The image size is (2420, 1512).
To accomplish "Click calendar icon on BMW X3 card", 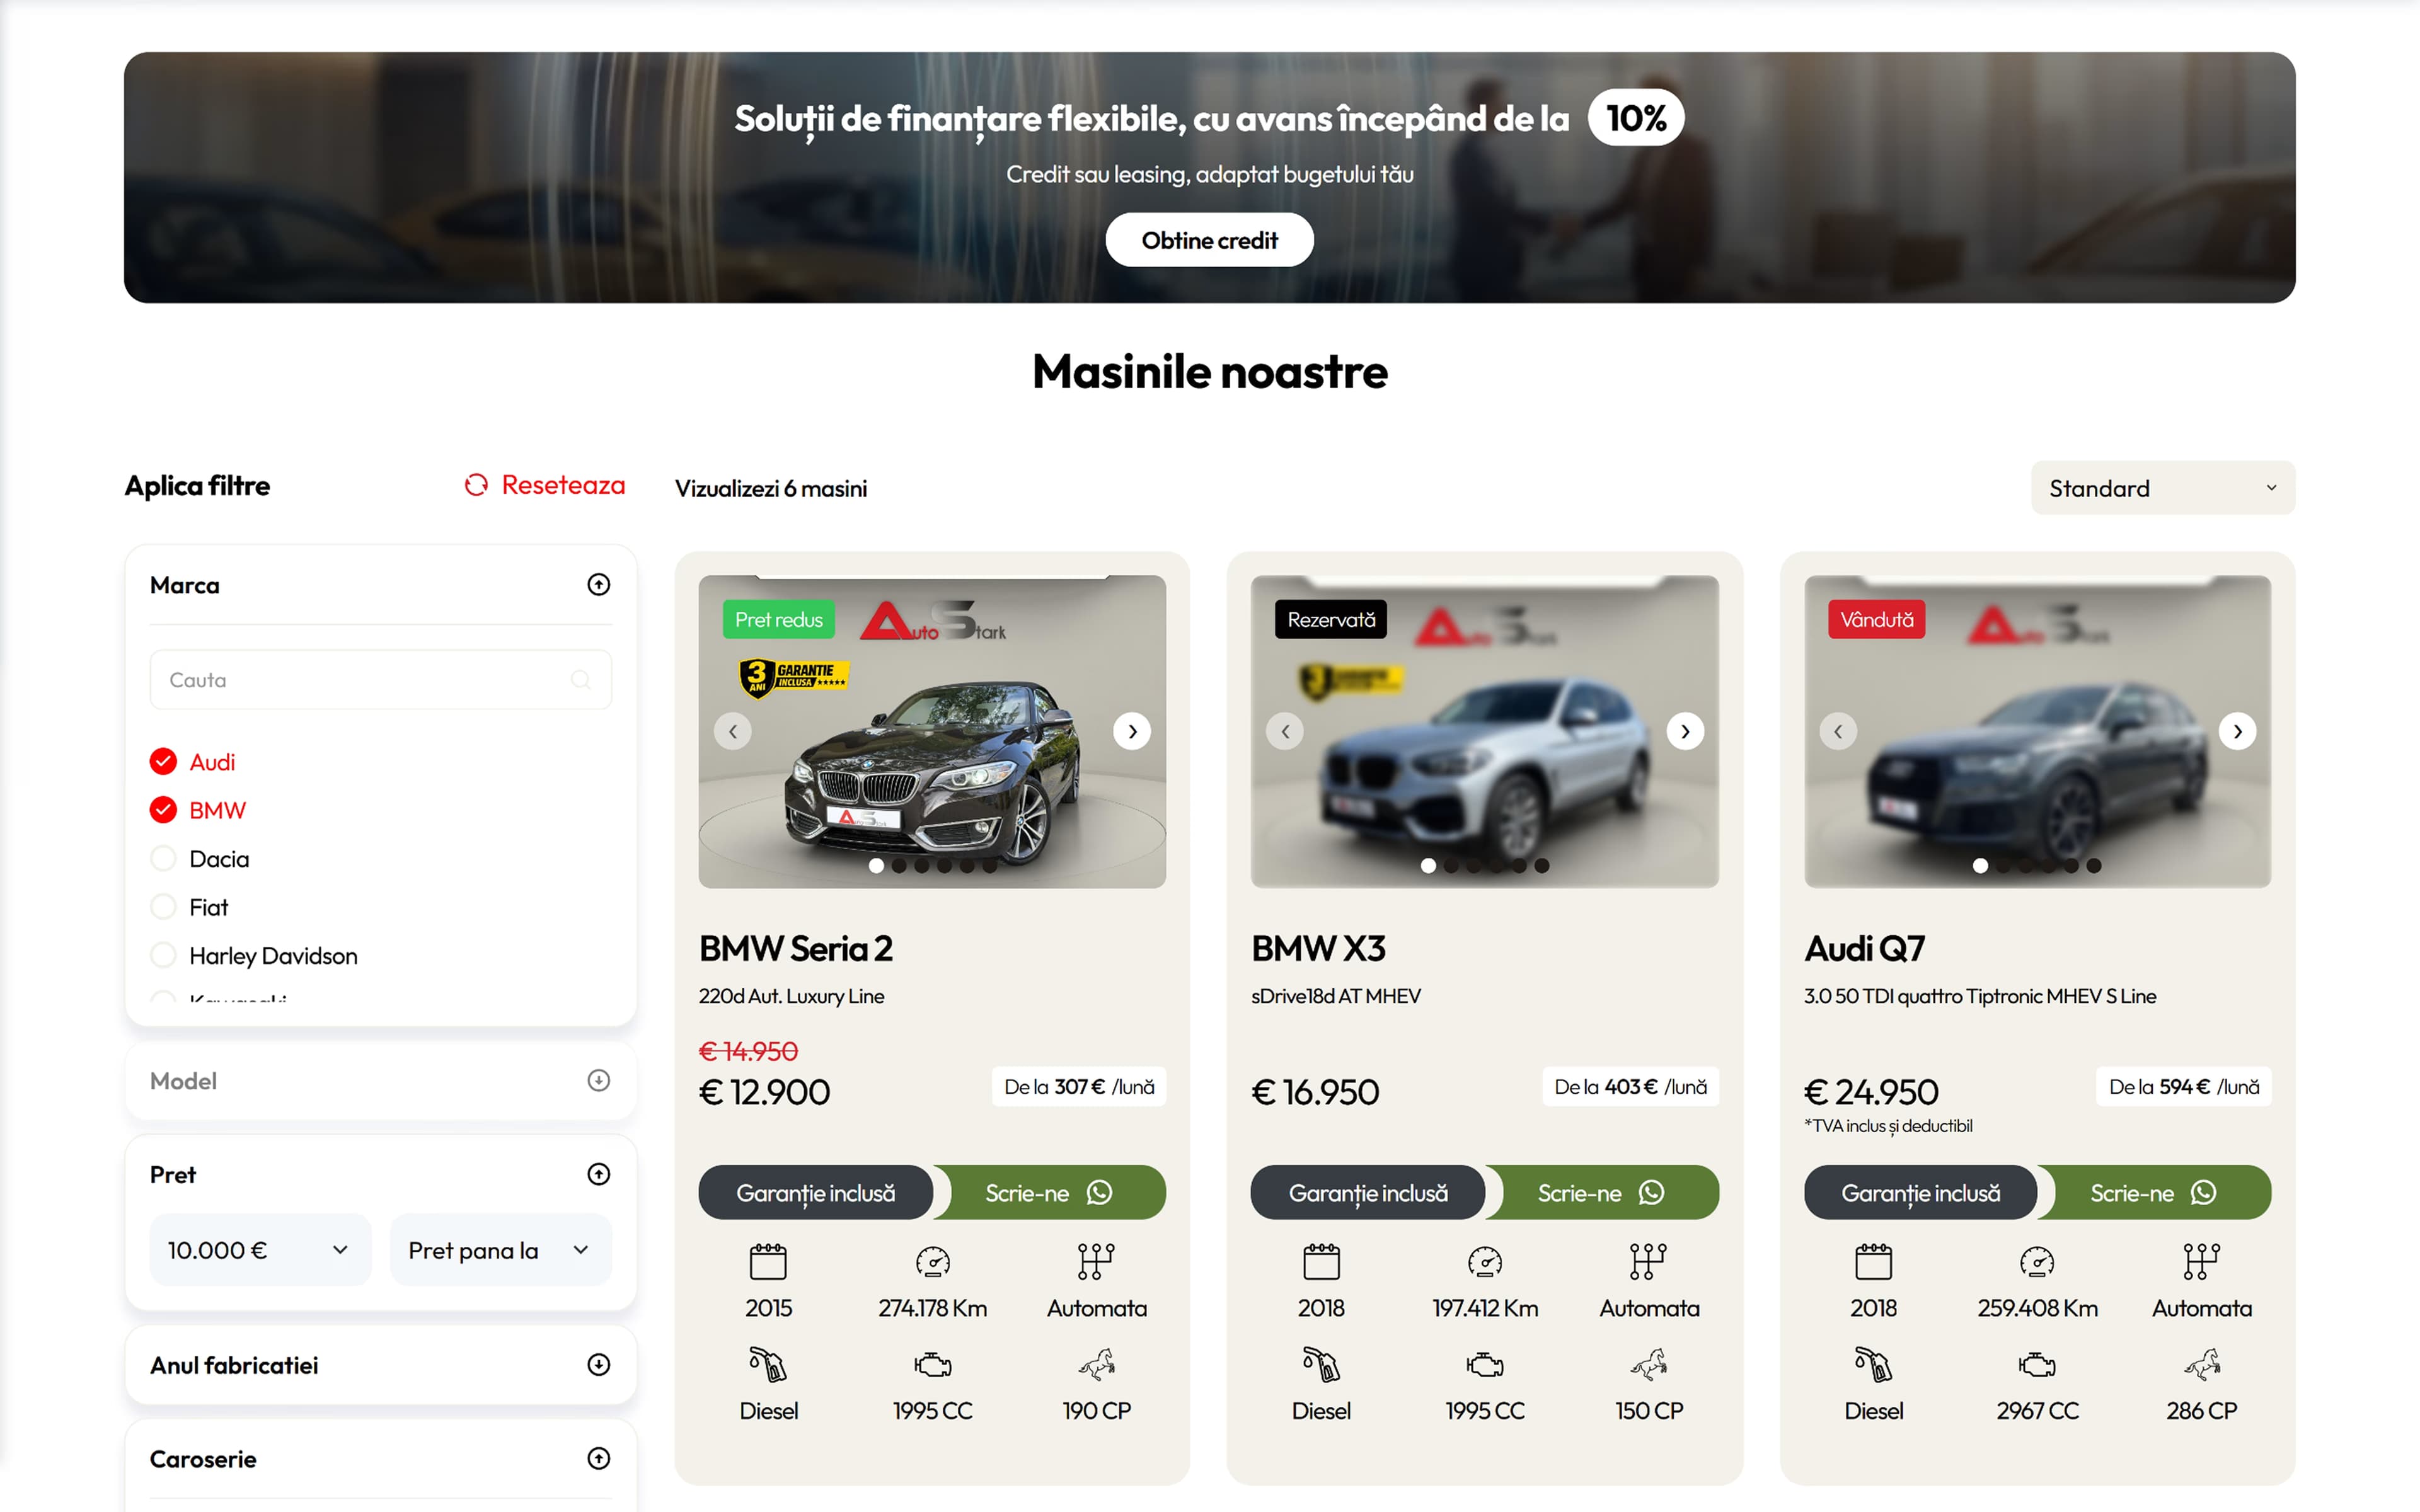I will 1321,1262.
